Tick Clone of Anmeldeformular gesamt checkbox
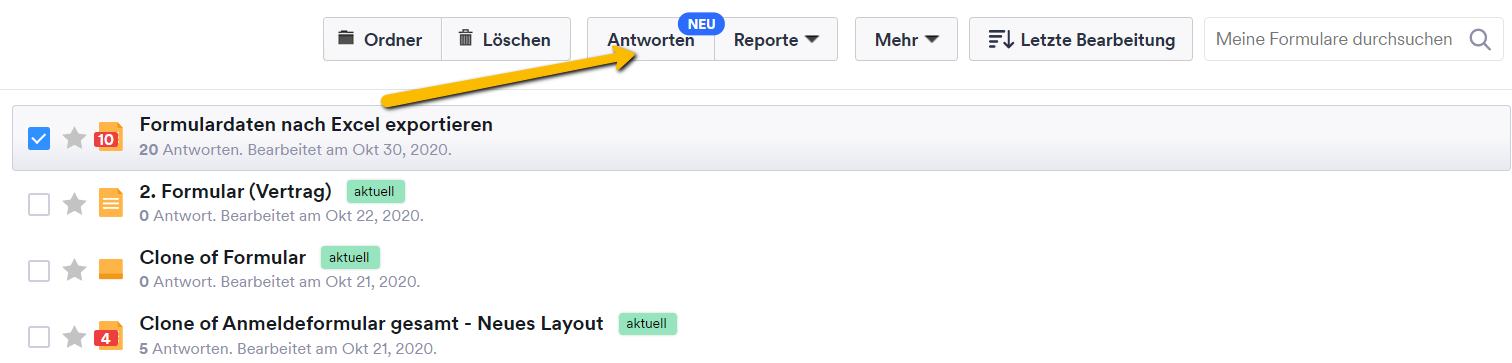Screen dimensions: 1512x363 coord(39,336)
